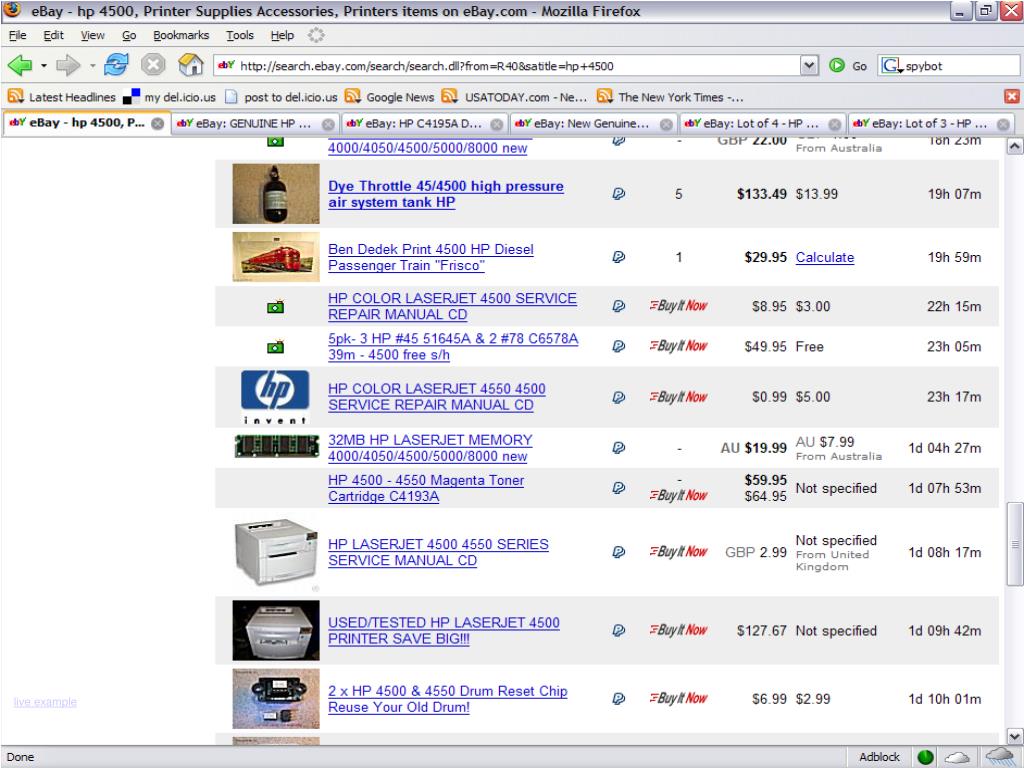Click the rain cloud weather status icon
Screen dimensions: 1024x768
[999, 757]
